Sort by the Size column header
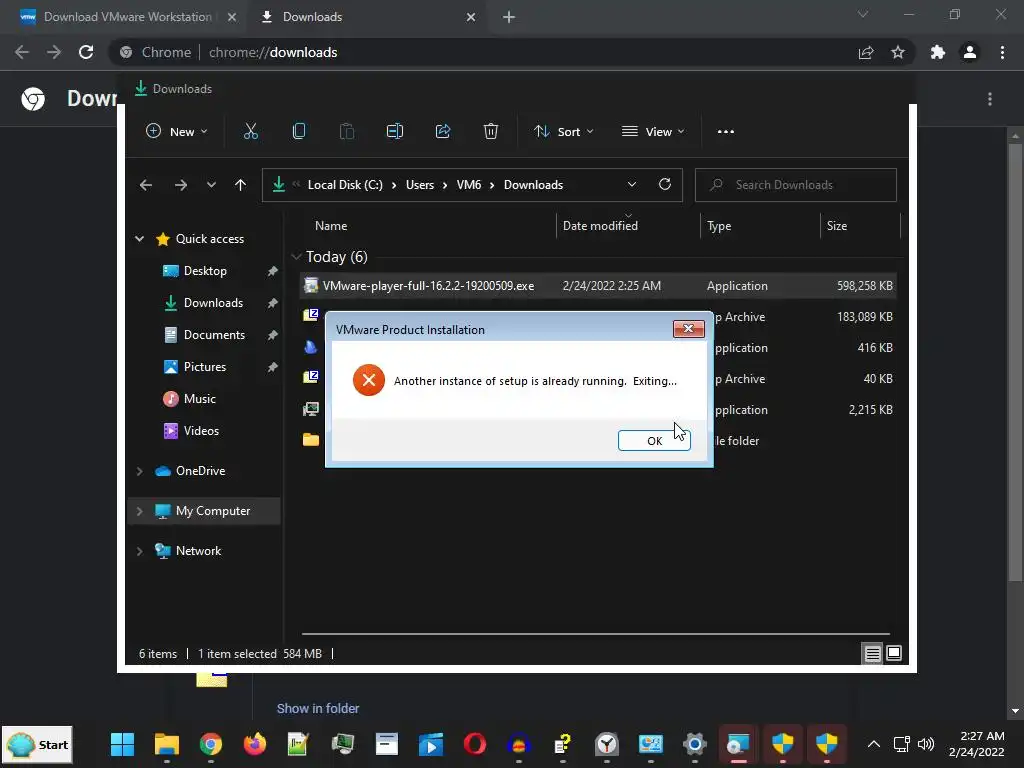 [837, 225]
